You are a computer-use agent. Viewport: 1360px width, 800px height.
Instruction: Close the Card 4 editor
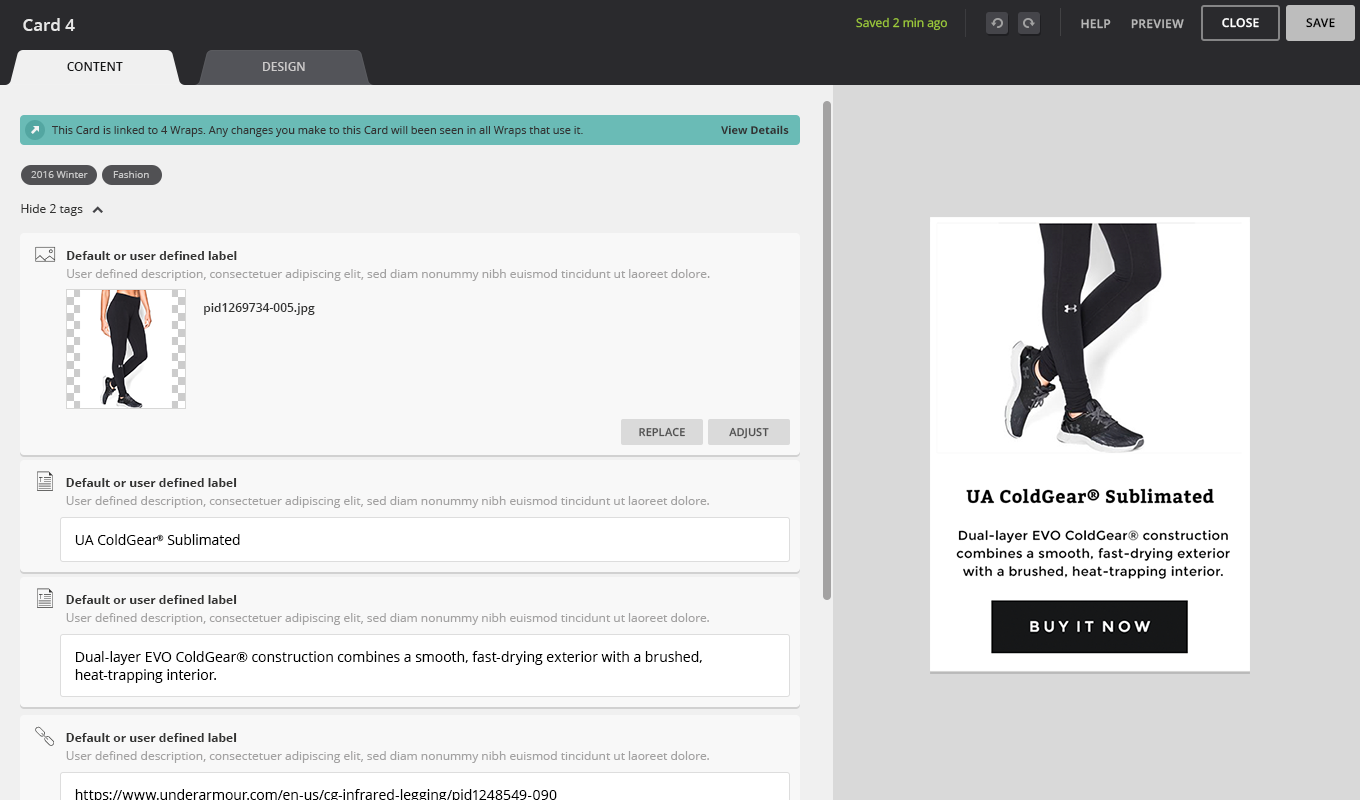1240,23
